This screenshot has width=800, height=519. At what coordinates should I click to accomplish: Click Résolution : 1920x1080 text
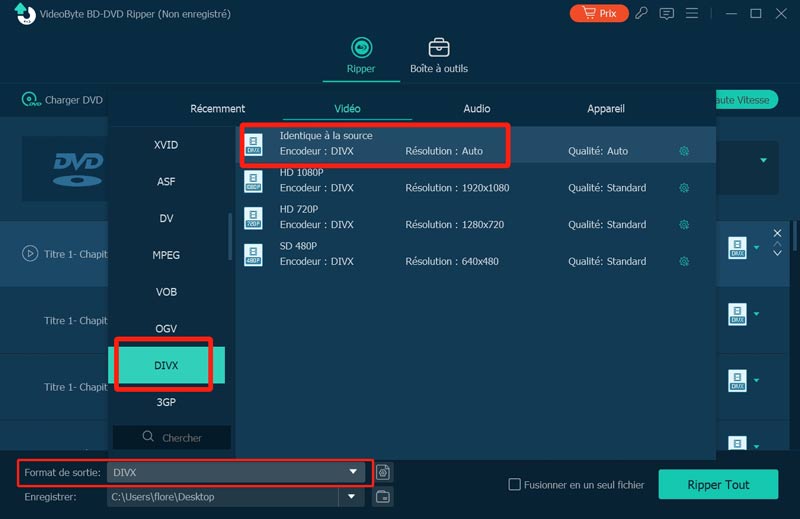[x=457, y=188]
